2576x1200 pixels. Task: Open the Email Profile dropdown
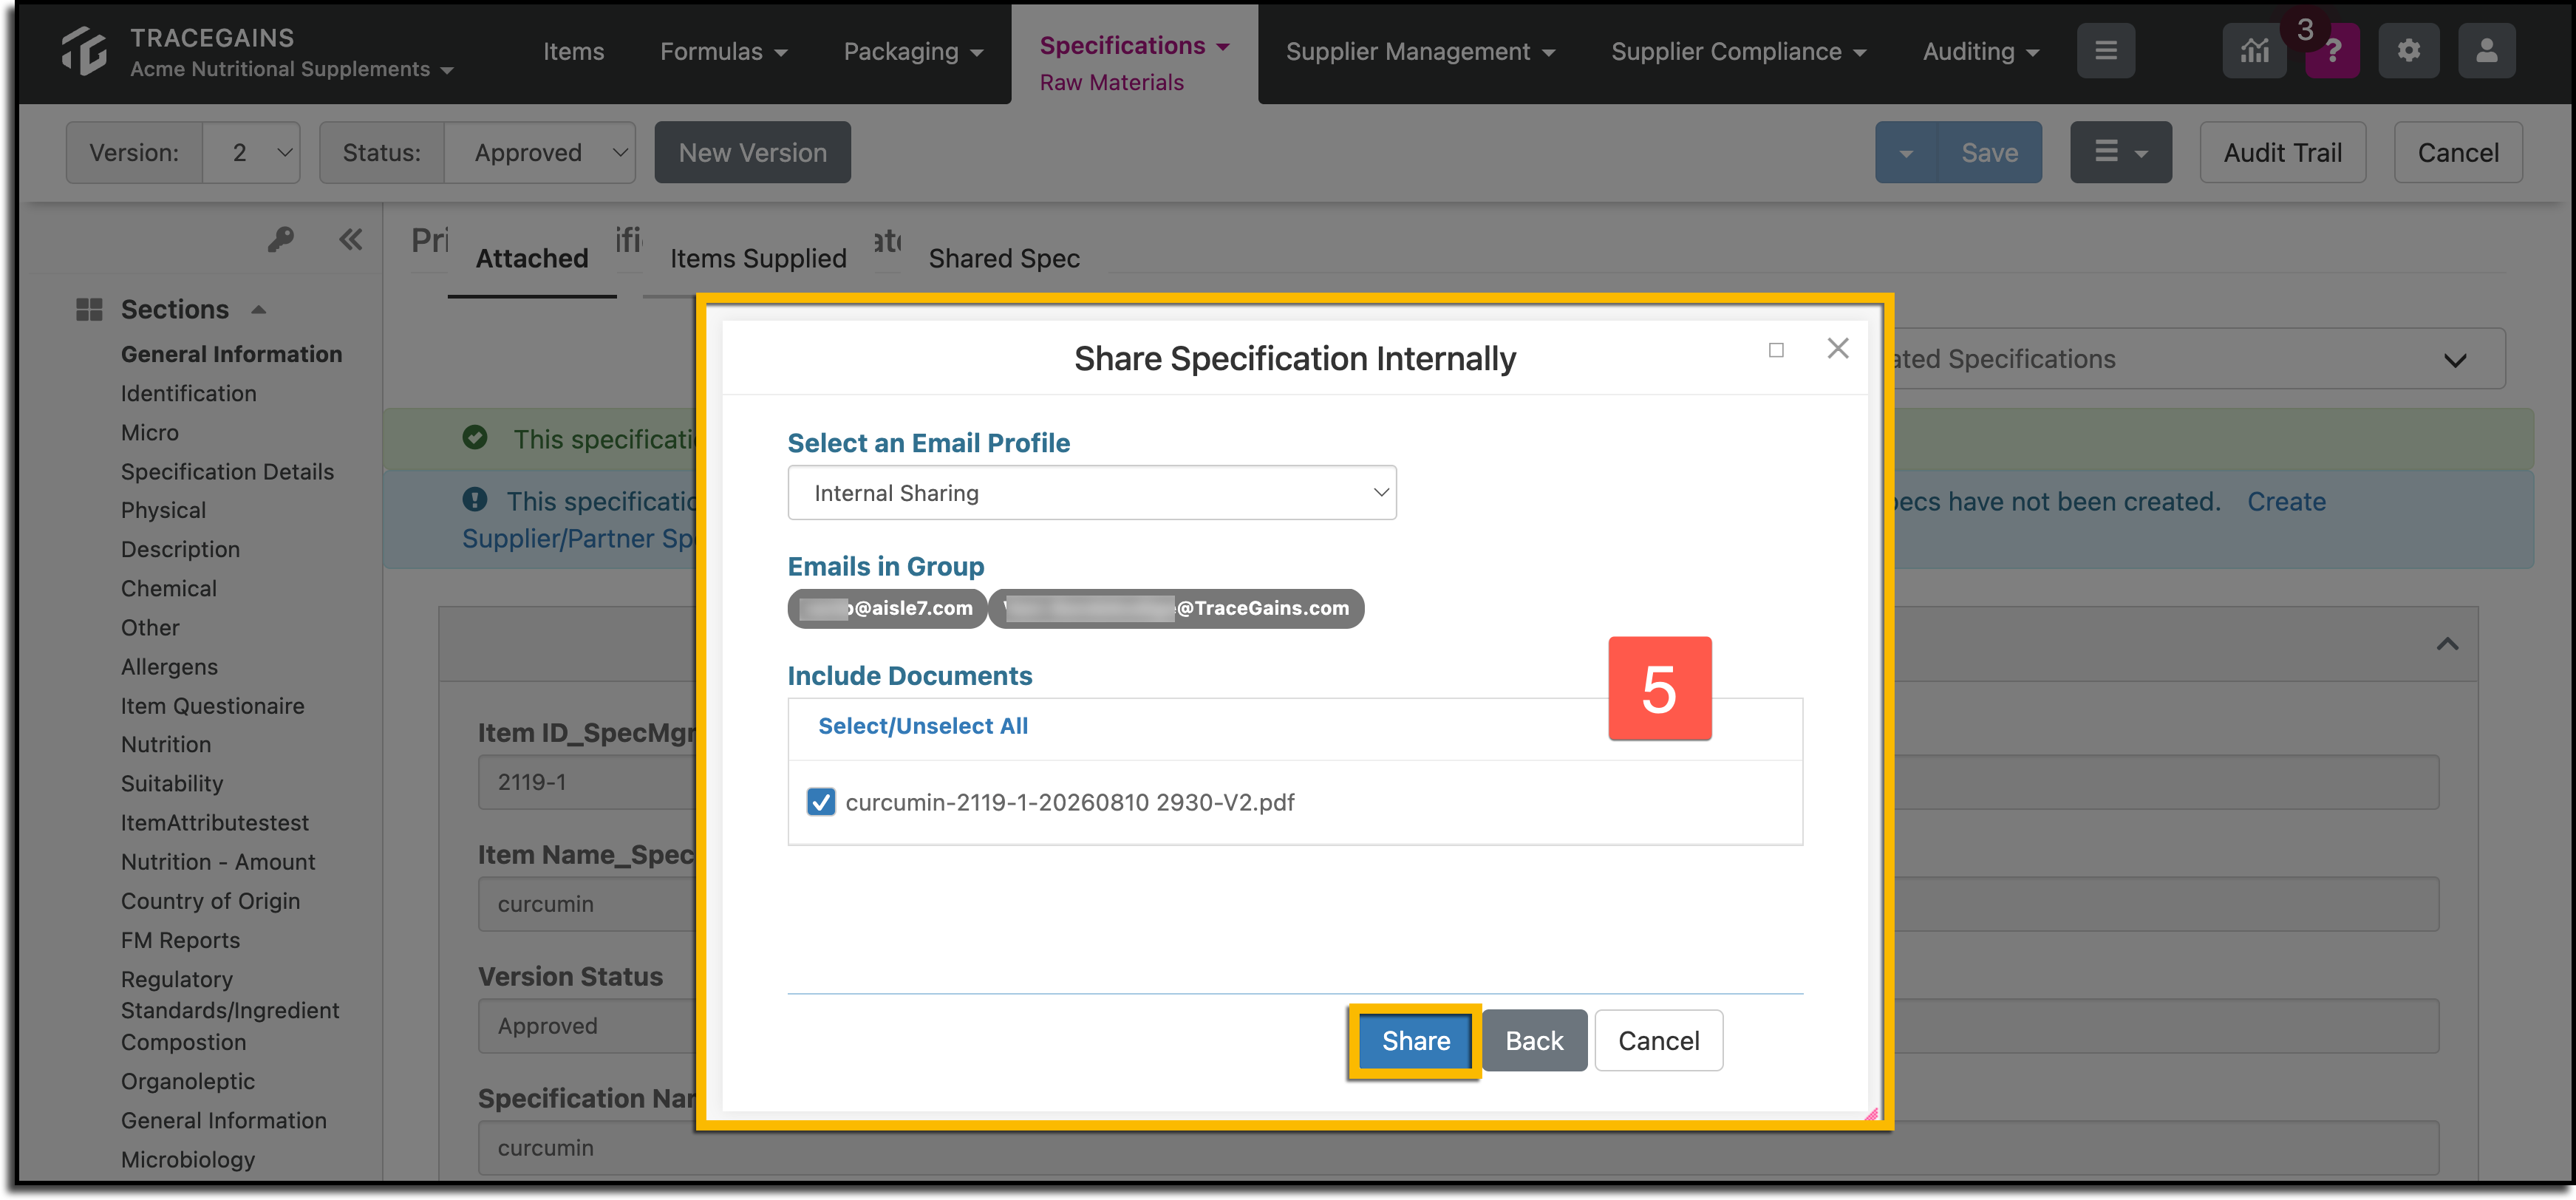tap(1091, 493)
